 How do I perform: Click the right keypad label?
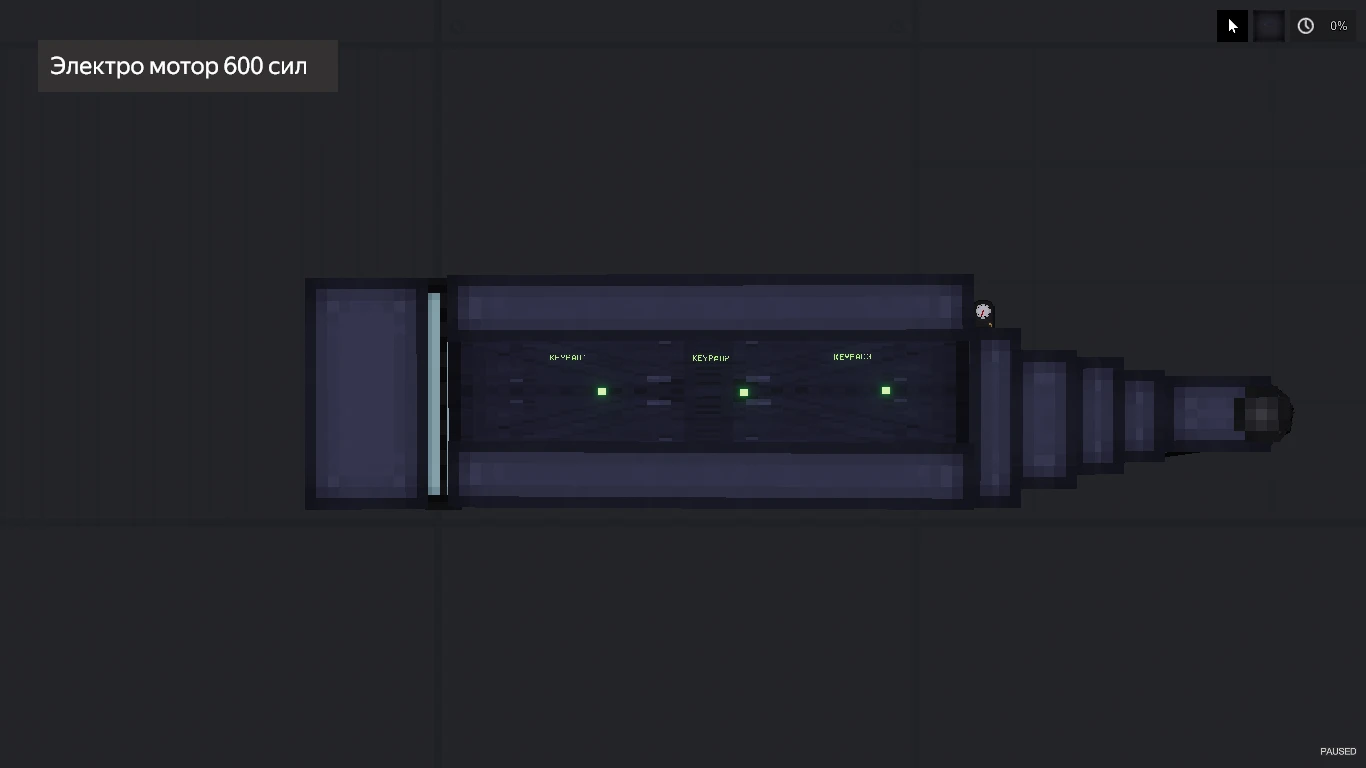[x=852, y=356]
